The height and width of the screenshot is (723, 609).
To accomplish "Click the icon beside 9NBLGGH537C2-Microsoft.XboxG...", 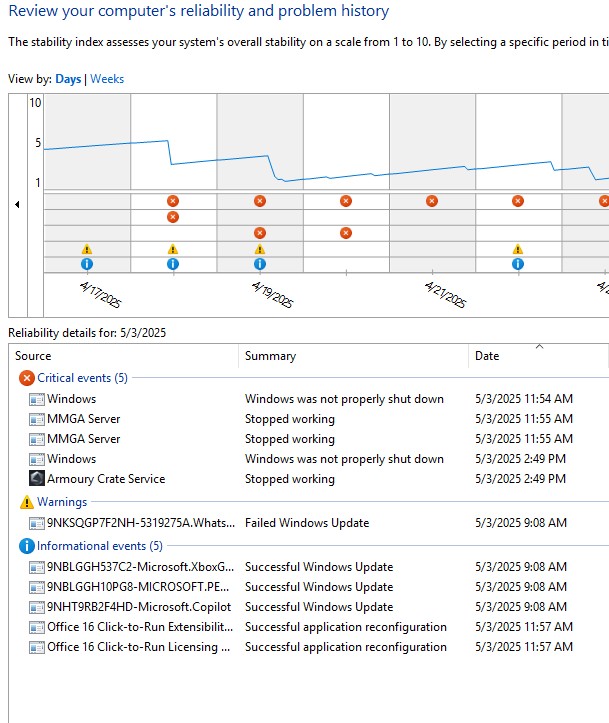I will pyautogui.click(x=36, y=567).
